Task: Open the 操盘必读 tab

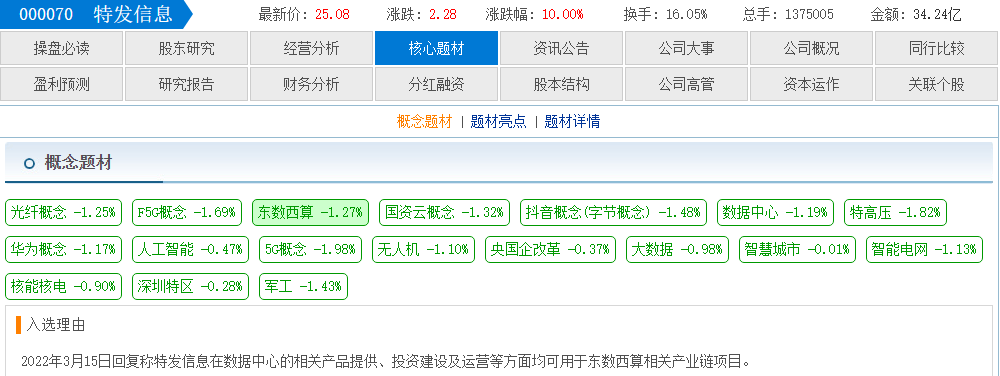Action: [x=61, y=48]
